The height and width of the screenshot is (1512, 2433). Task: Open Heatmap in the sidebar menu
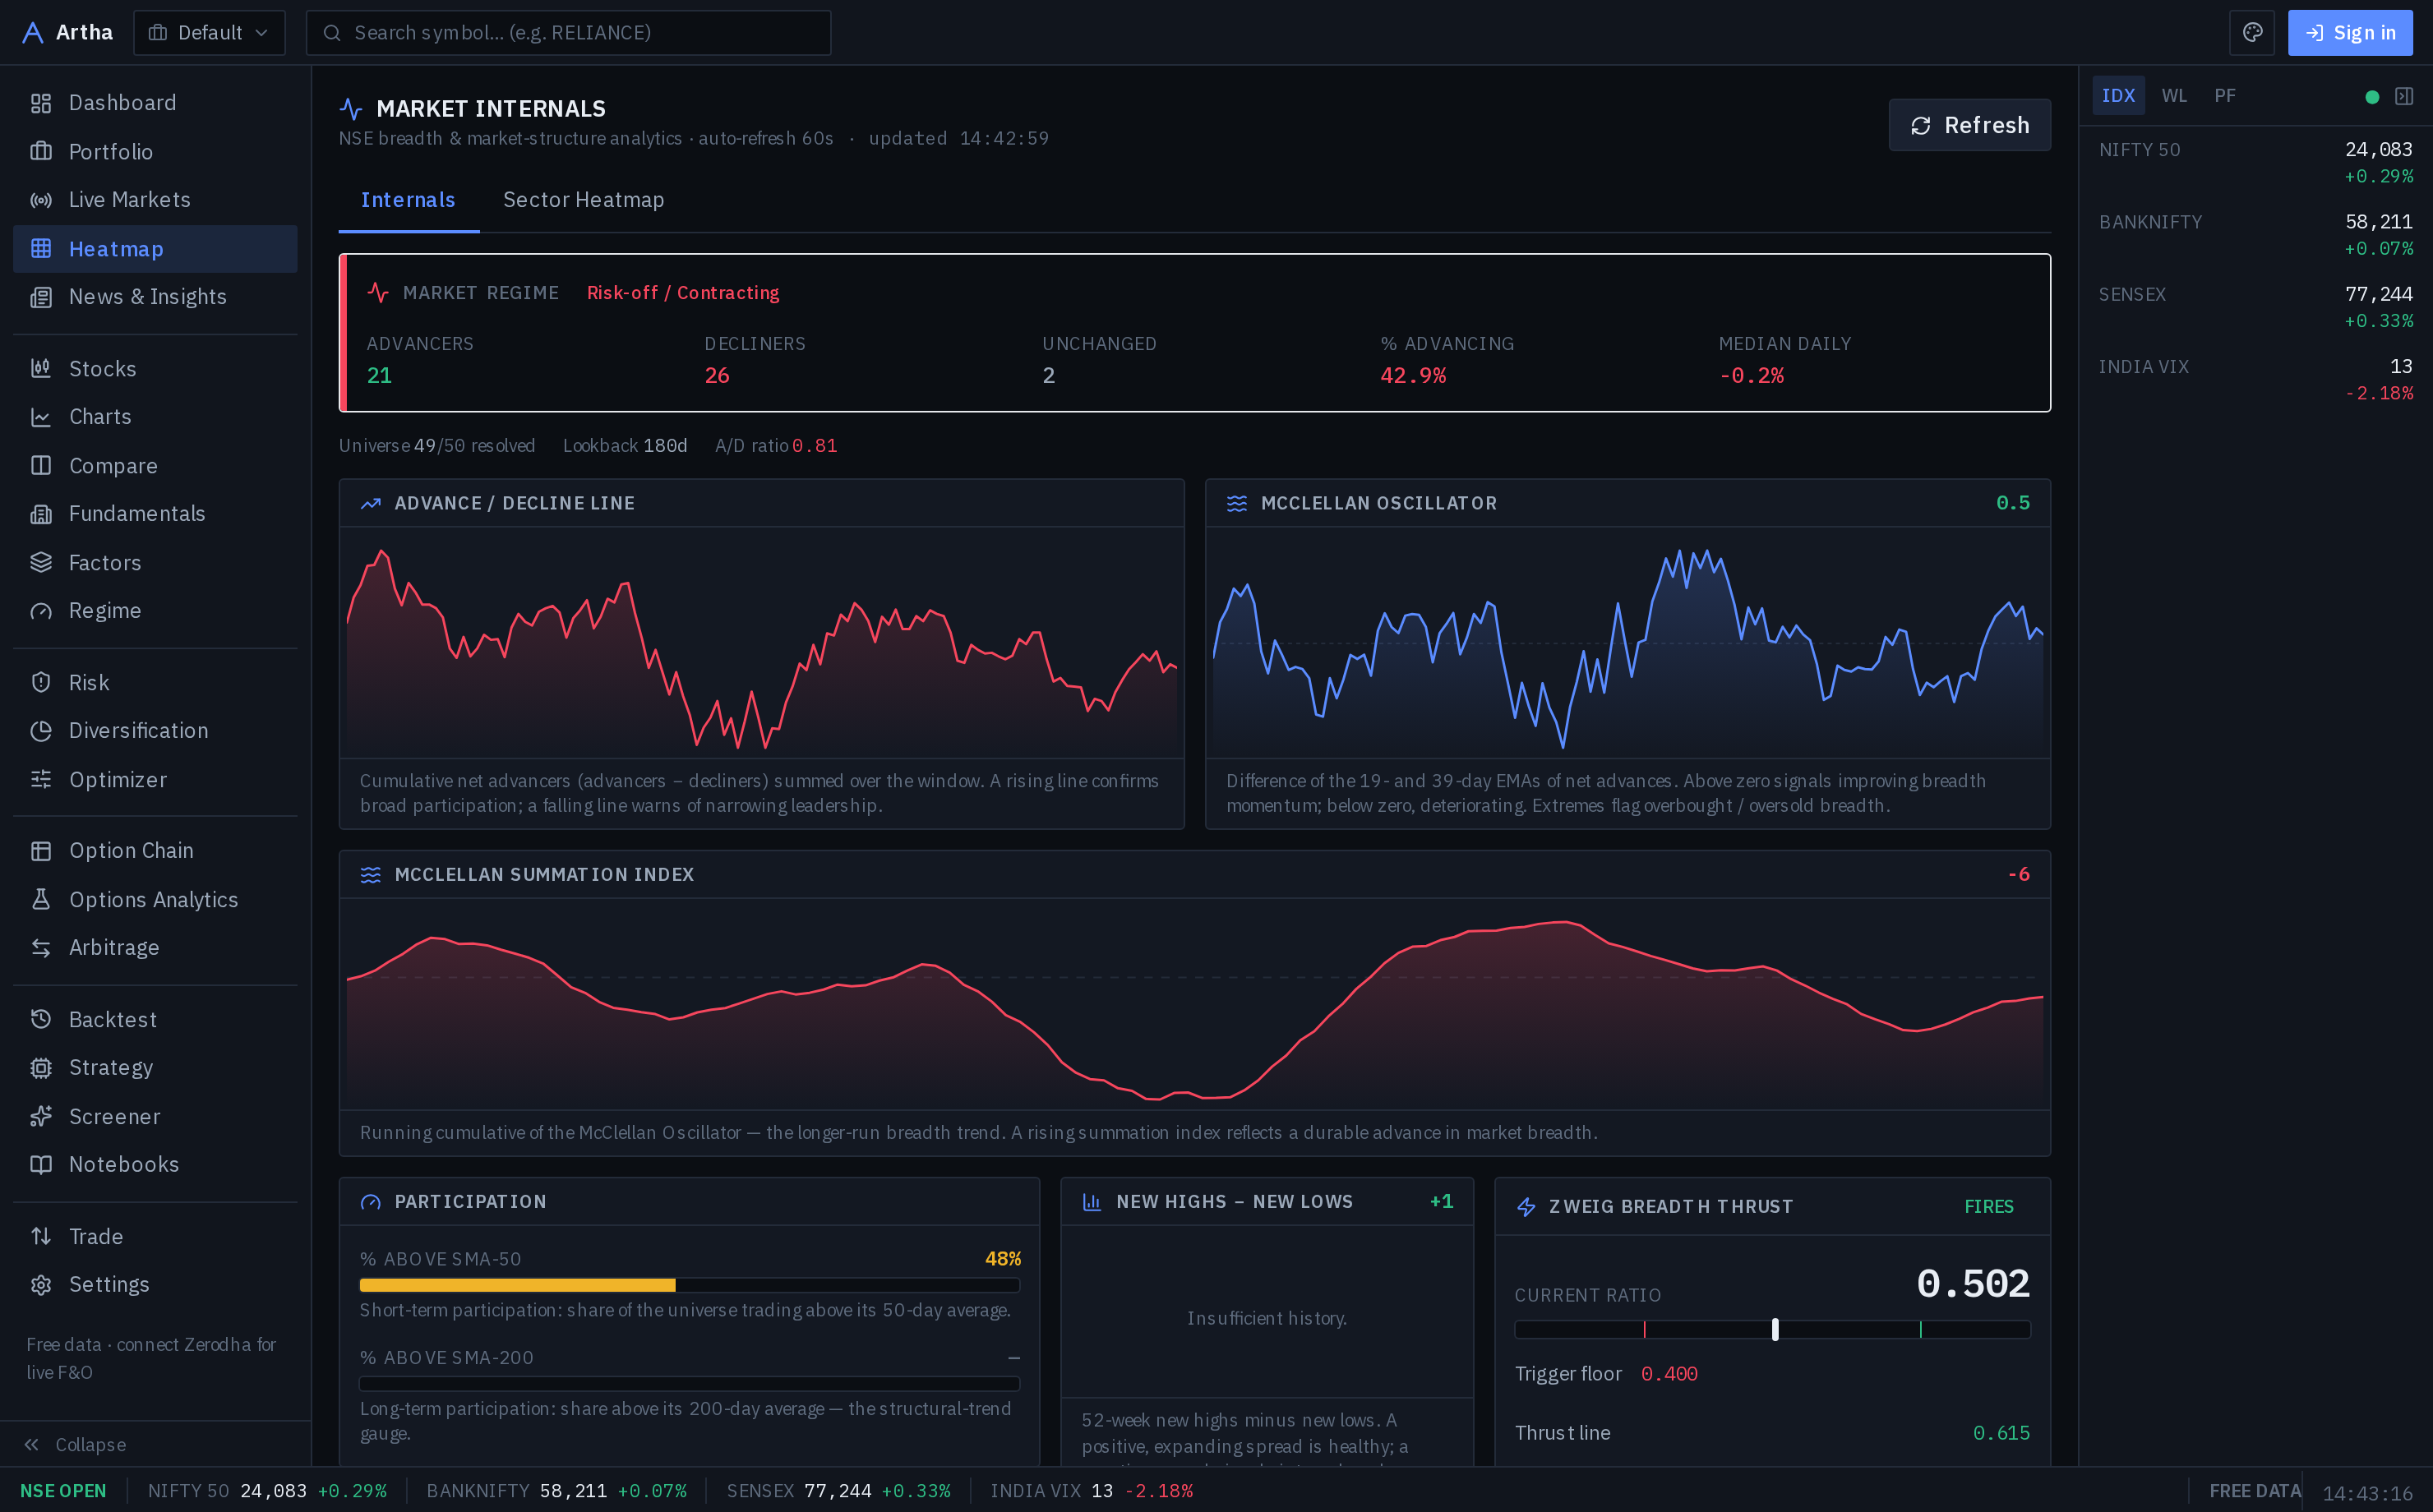[x=155, y=249]
